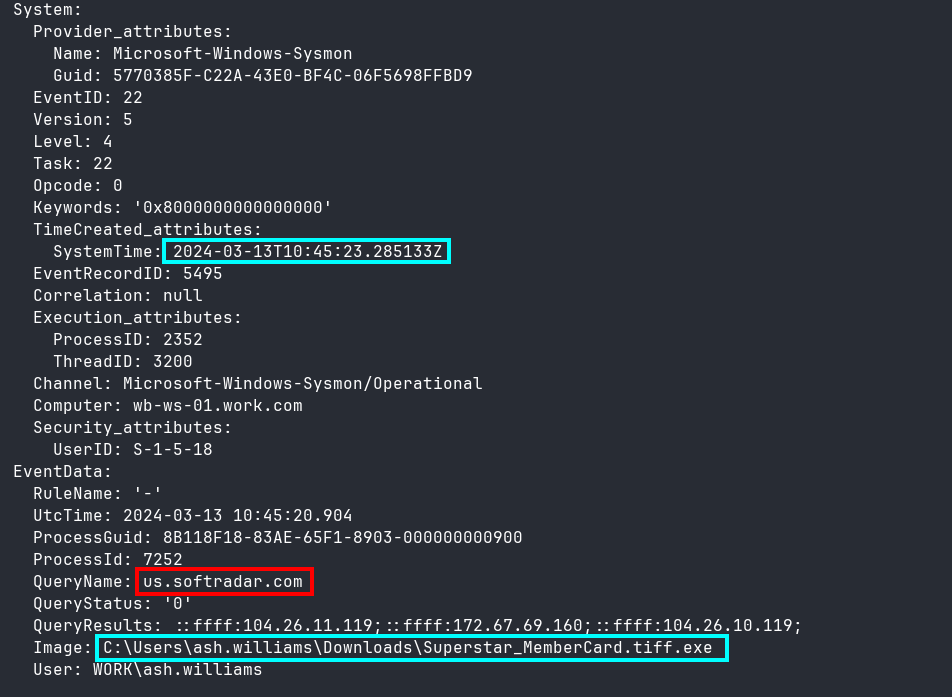952x697 pixels.
Task: Click the highlighted SystemTime timestamp value
Action: 307,251
